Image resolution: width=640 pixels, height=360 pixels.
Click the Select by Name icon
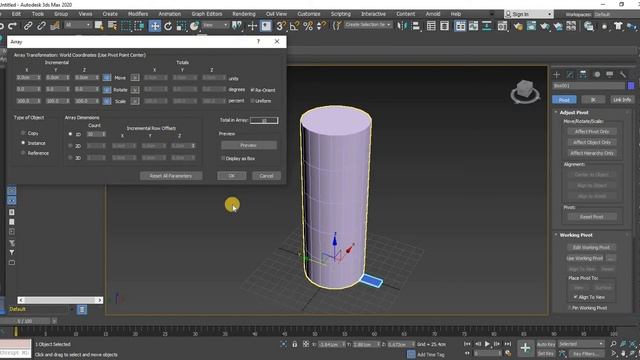(112, 26)
